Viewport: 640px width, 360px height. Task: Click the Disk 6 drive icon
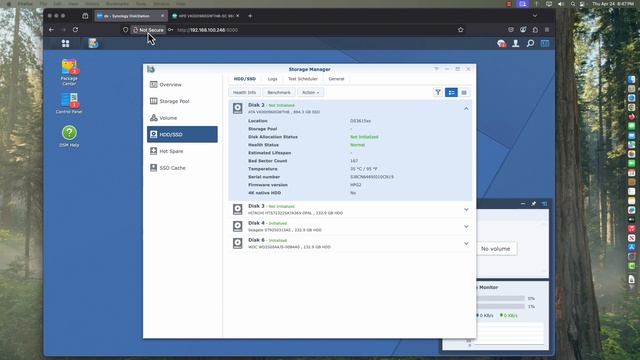[238, 243]
